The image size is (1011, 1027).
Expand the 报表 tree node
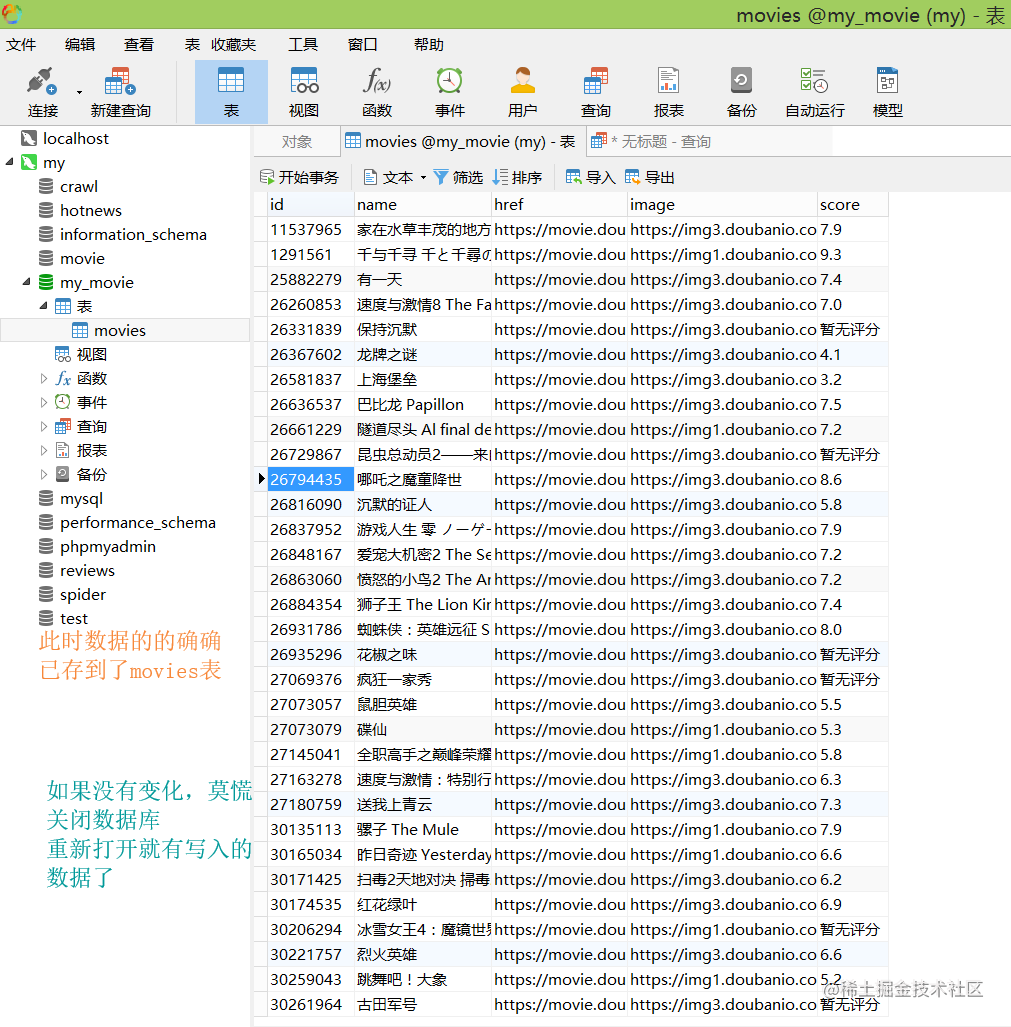pyautogui.click(x=43, y=450)
